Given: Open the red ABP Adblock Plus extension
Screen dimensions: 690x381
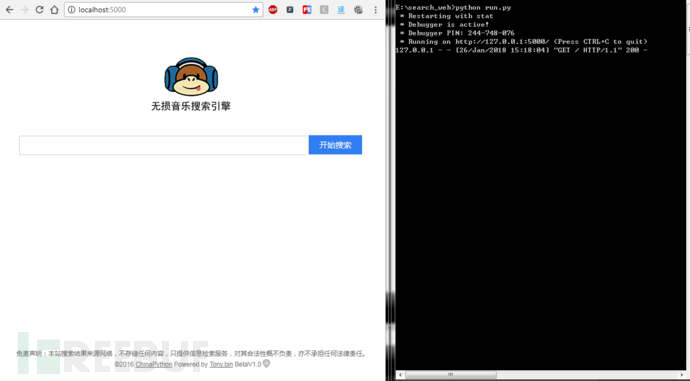Looking at the screenshot, I should coord(273,10).
